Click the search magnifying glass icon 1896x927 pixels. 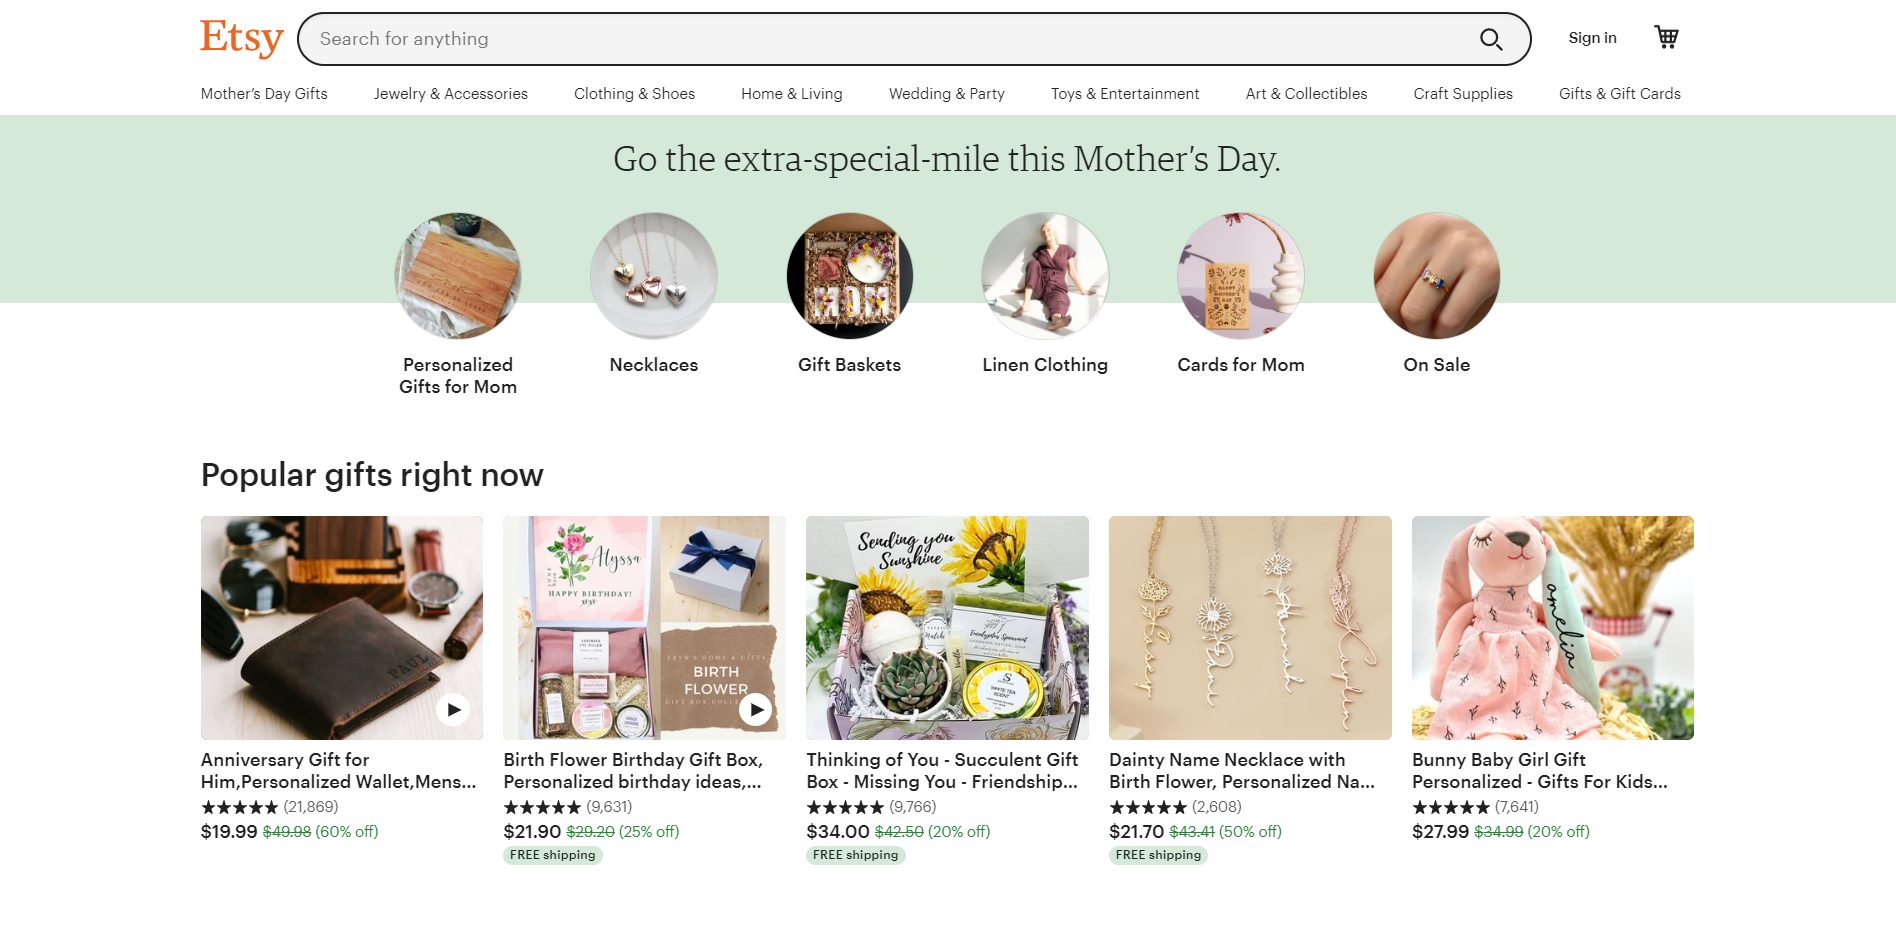pos(1490,39)
